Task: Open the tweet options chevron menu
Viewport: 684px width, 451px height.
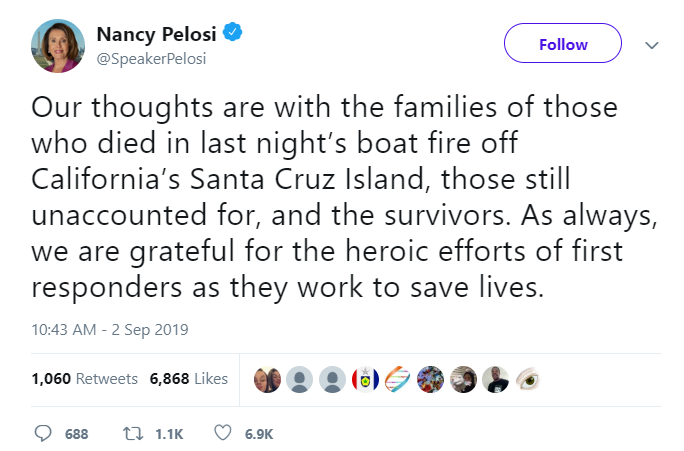Action: click(651, 45)
